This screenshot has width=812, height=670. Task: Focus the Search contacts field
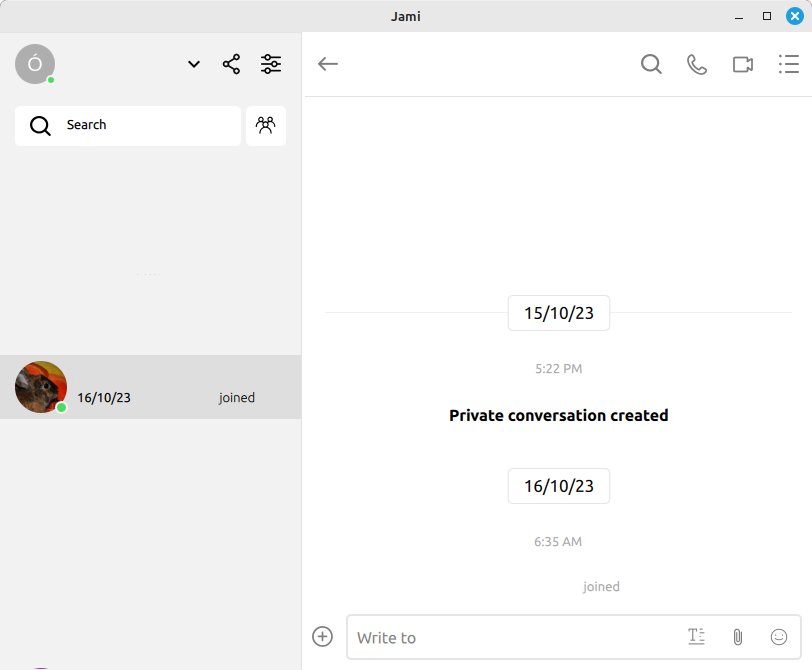point(128,125)
